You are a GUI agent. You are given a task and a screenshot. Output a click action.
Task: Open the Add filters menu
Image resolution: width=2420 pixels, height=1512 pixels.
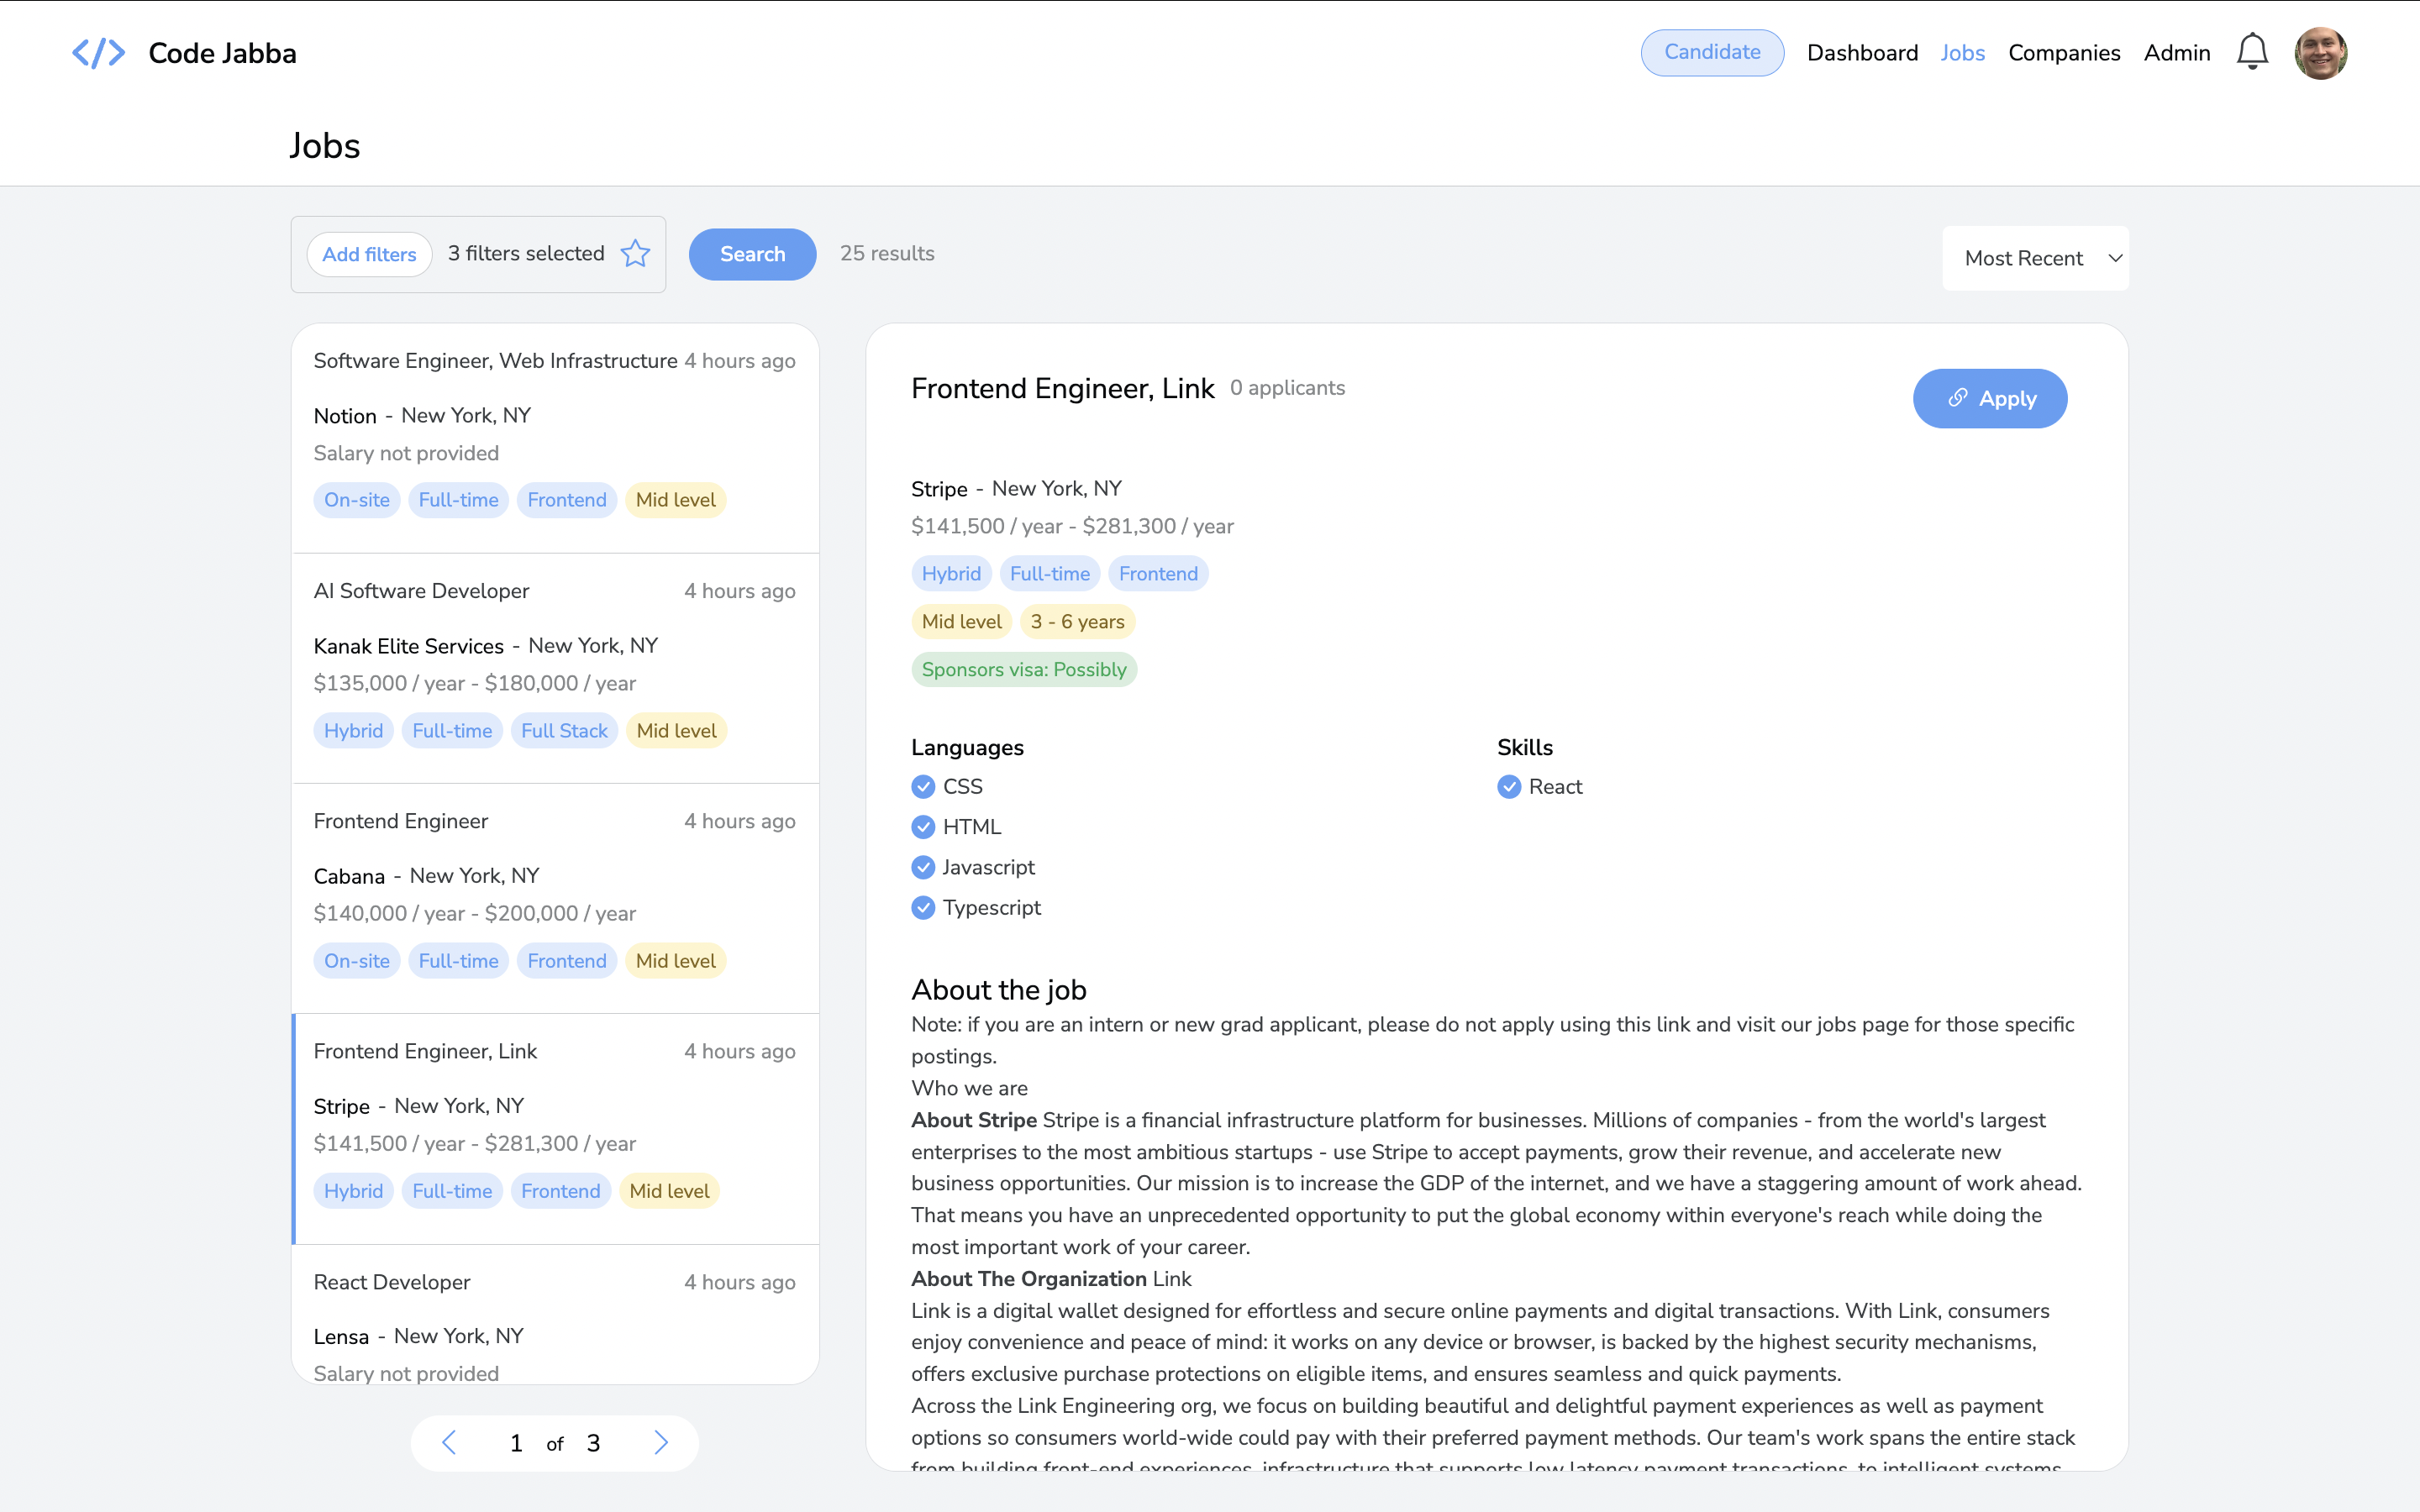[x=369, y=255]
